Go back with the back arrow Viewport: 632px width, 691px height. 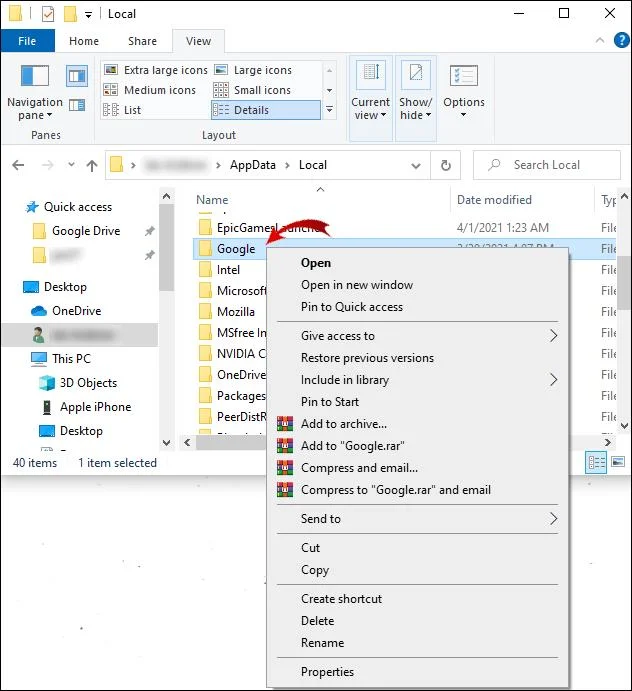point(18,165)
